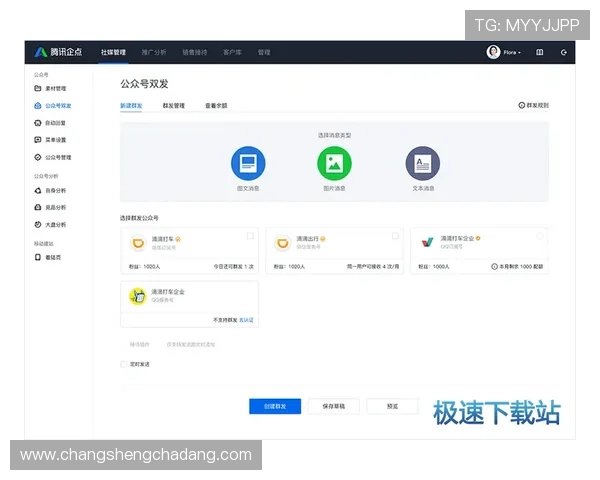Image resolution: width=600 pixels, height=480 pixels.
Task: Open 客户库 top menu
Action: [x=232, y=52]
